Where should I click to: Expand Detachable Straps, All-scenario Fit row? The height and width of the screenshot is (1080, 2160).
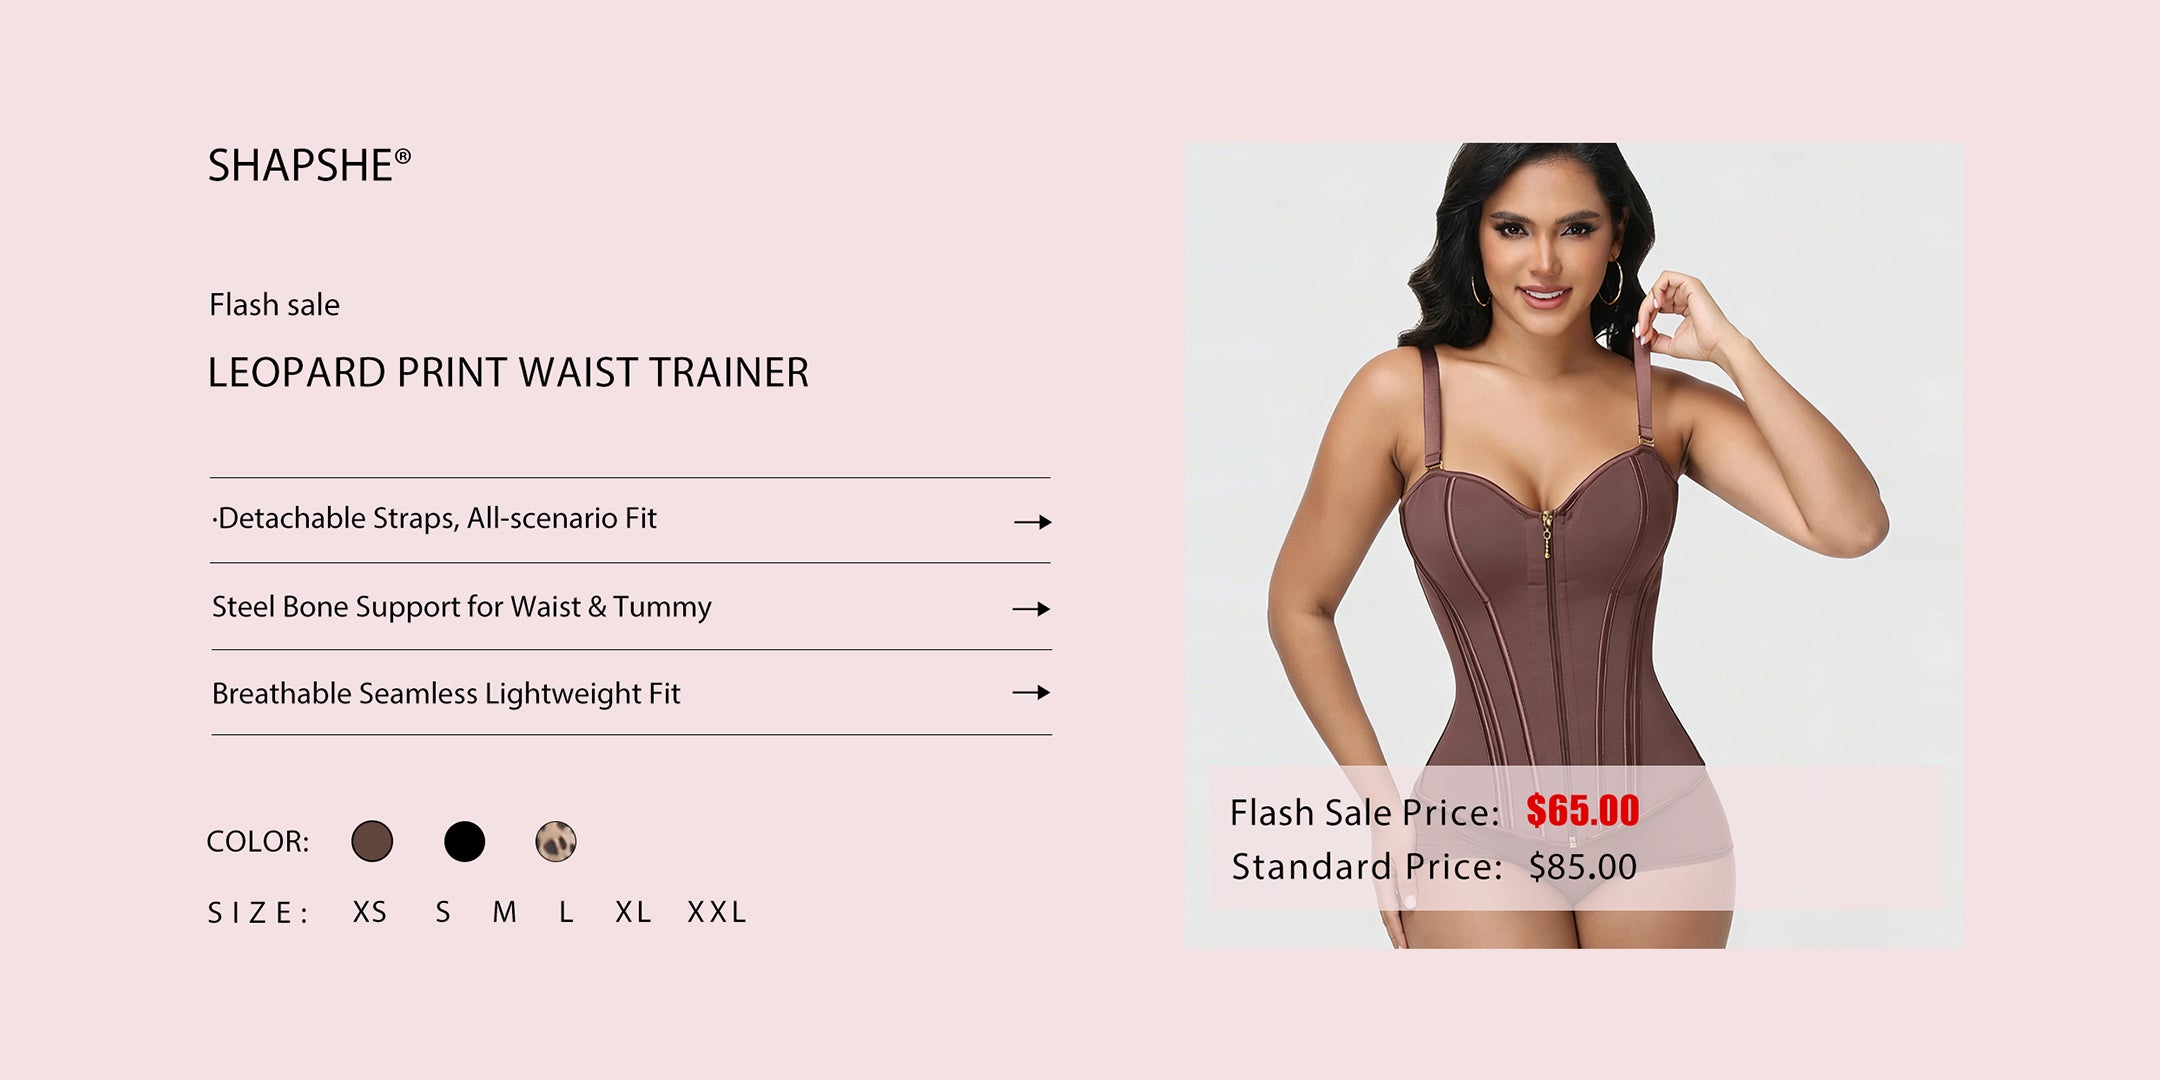[631, 520]
